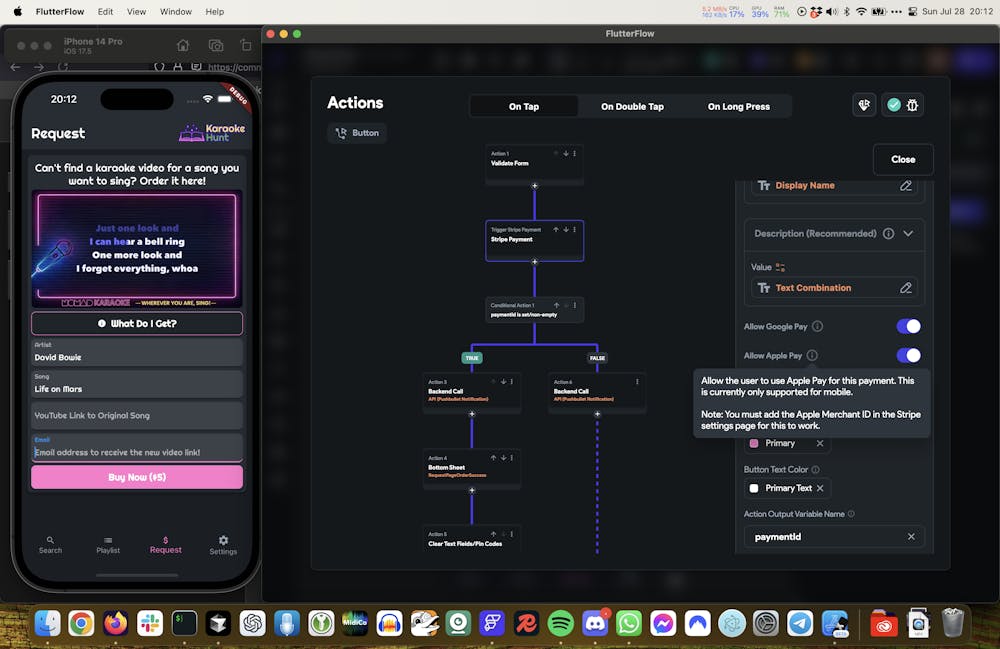Select the Clear Text Fields/Pin Codes action
Screen dimensions: 1000x649
[471, 539]
